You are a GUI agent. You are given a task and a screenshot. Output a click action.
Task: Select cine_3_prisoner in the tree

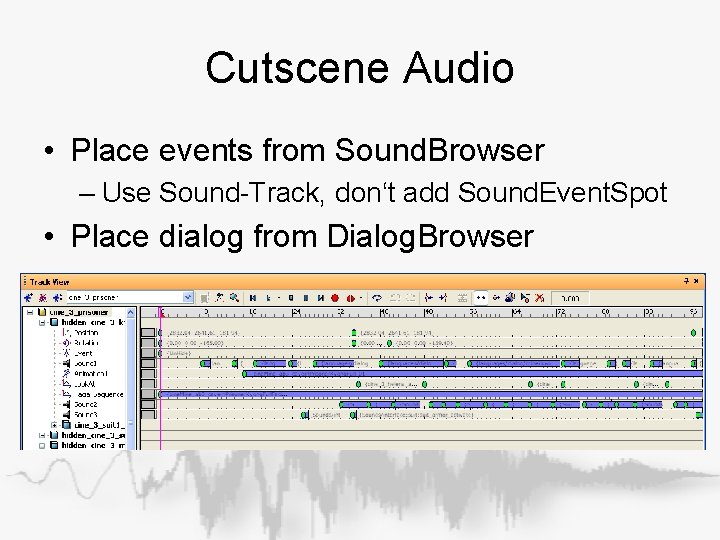[x=79, y=312]
